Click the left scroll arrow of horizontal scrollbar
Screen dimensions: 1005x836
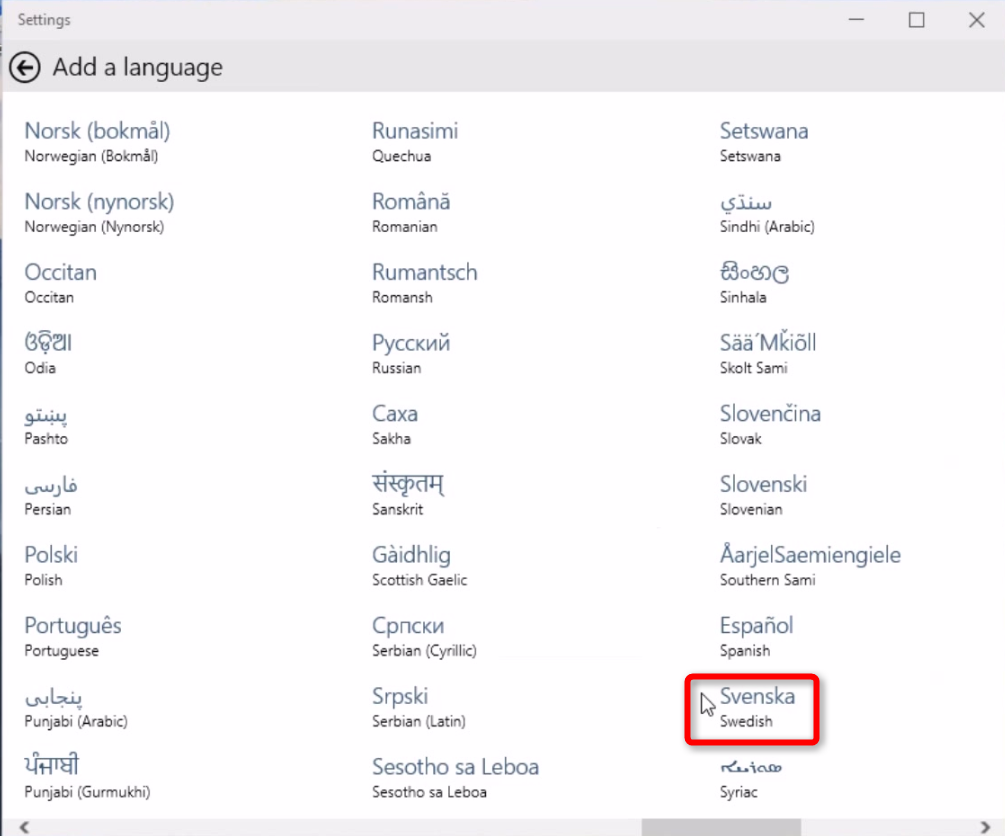[24, 827]
